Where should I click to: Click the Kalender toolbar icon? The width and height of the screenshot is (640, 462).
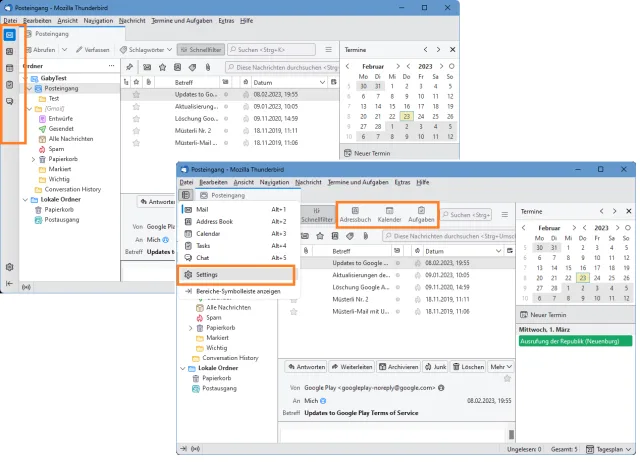[x=389, y=215]
